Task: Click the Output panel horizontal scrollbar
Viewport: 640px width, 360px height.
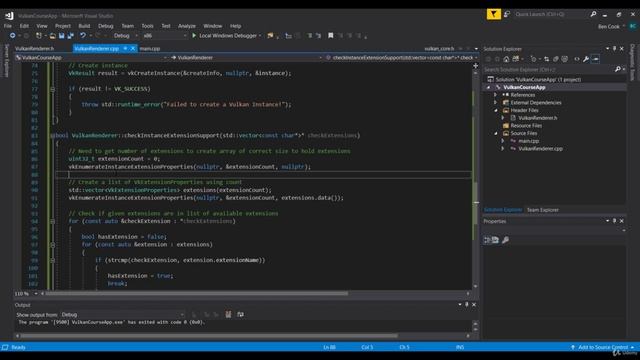Action: click(x=209, y=336)
